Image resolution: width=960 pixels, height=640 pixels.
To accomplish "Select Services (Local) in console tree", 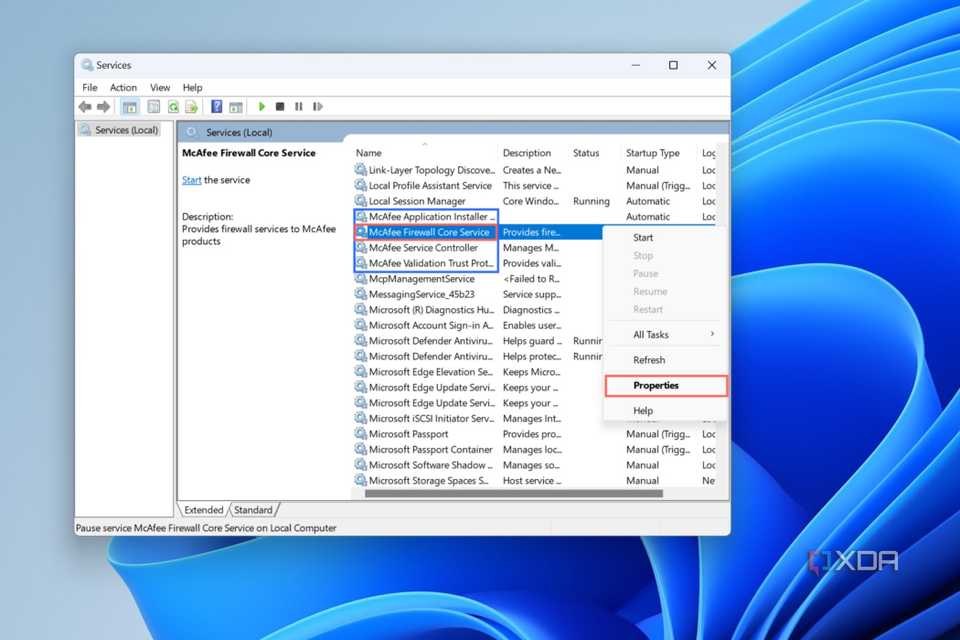I will (x=119, y=130).
